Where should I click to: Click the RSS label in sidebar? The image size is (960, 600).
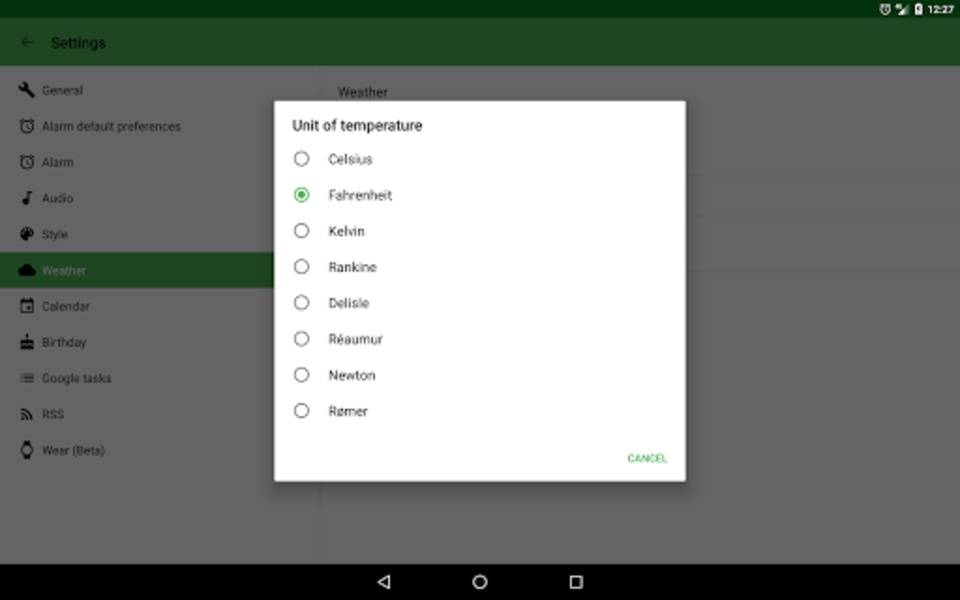[53, 414]
